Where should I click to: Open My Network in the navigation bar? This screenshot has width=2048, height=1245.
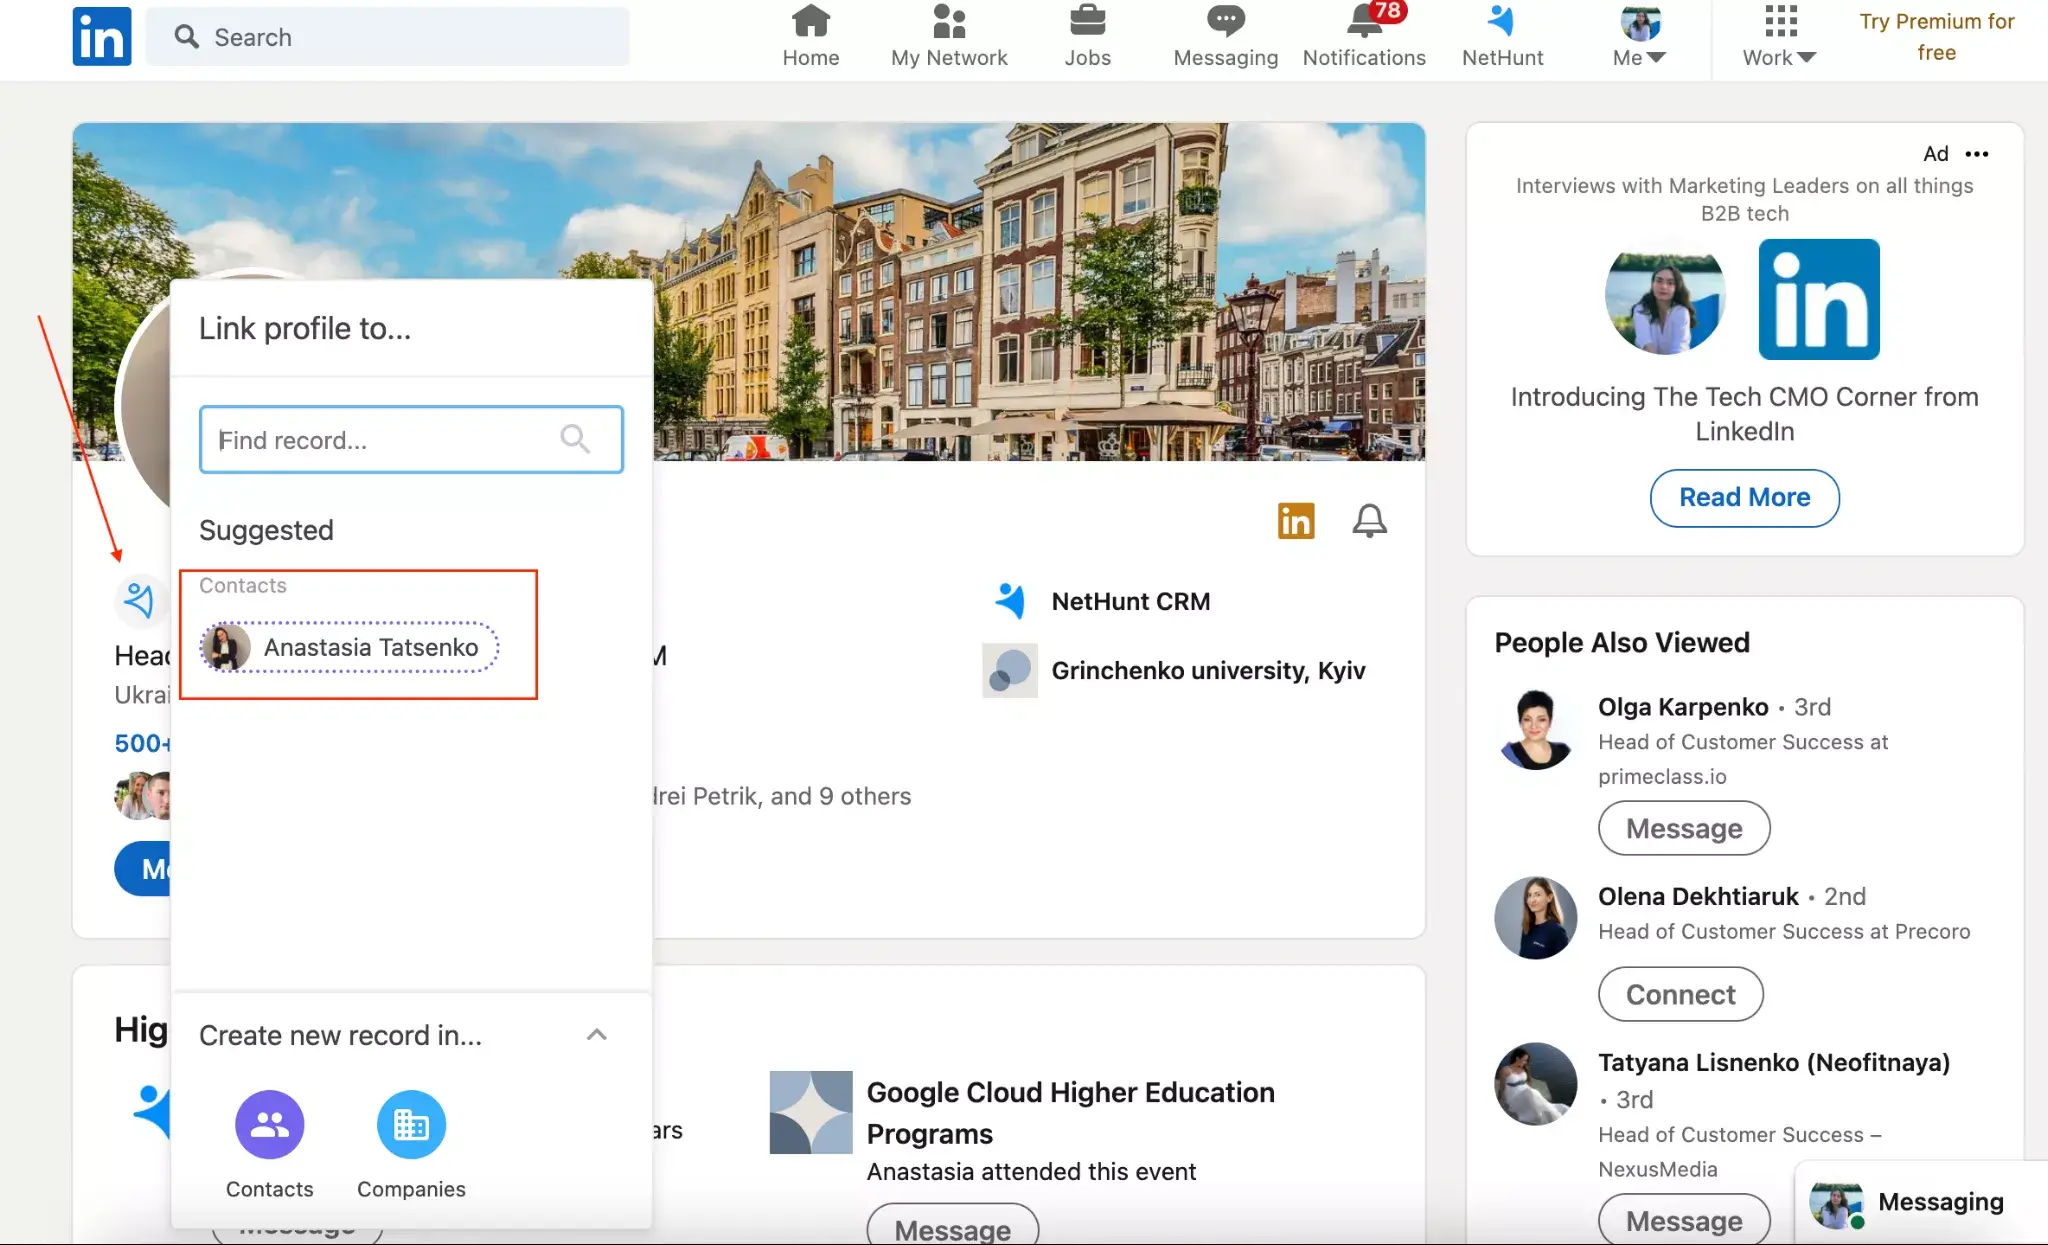[x=949, y=37]
